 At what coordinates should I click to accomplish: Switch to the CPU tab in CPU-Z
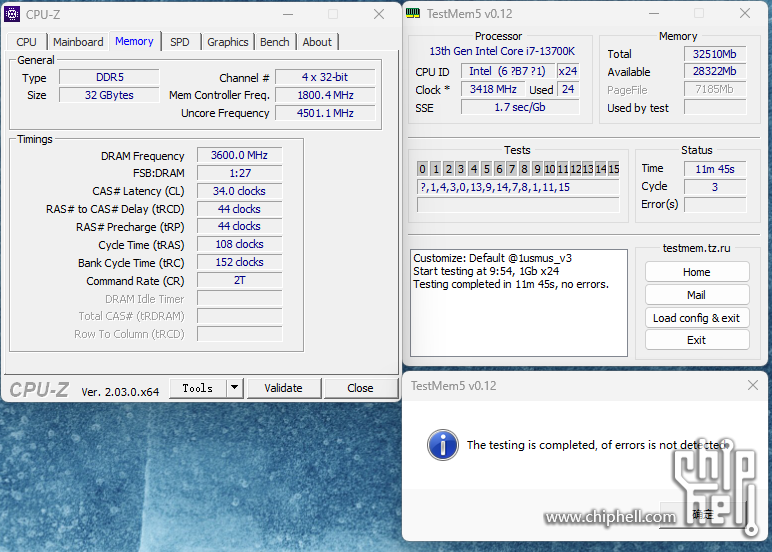pyautogui.click(x=26, y=42)
